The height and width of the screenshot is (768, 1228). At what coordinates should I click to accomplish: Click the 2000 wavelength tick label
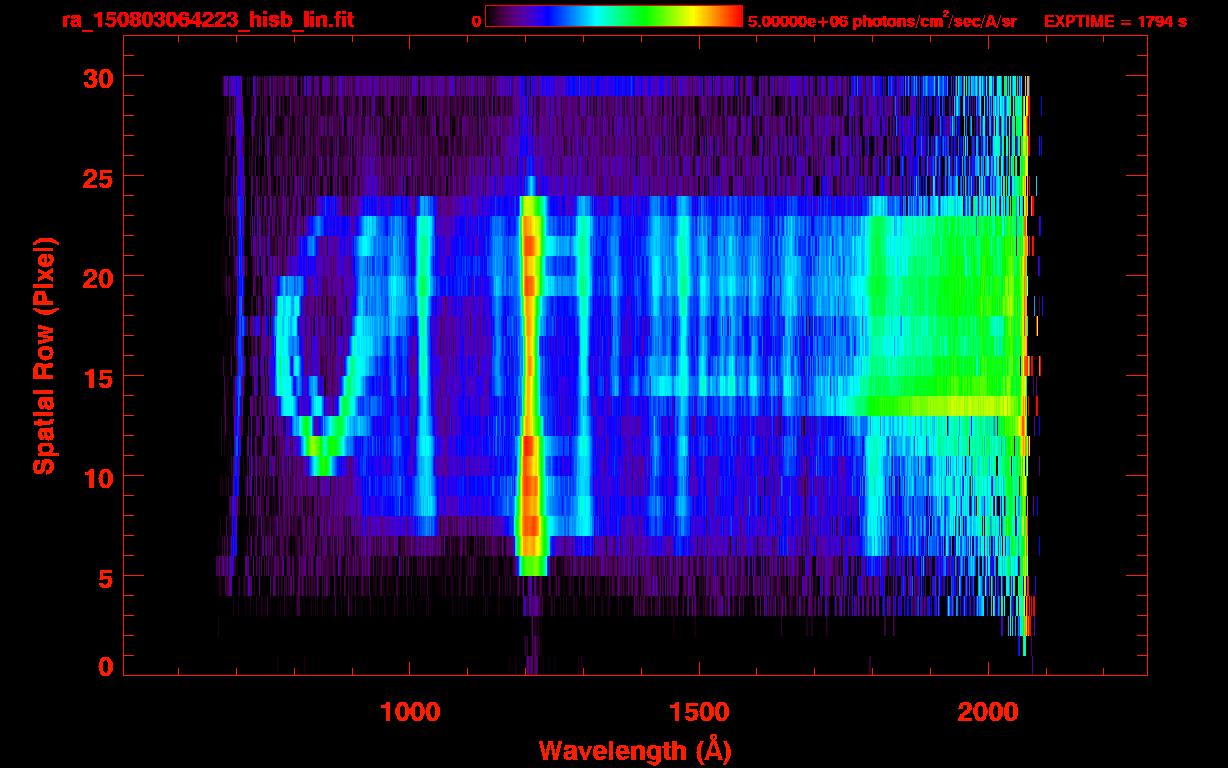pos(988,712)
